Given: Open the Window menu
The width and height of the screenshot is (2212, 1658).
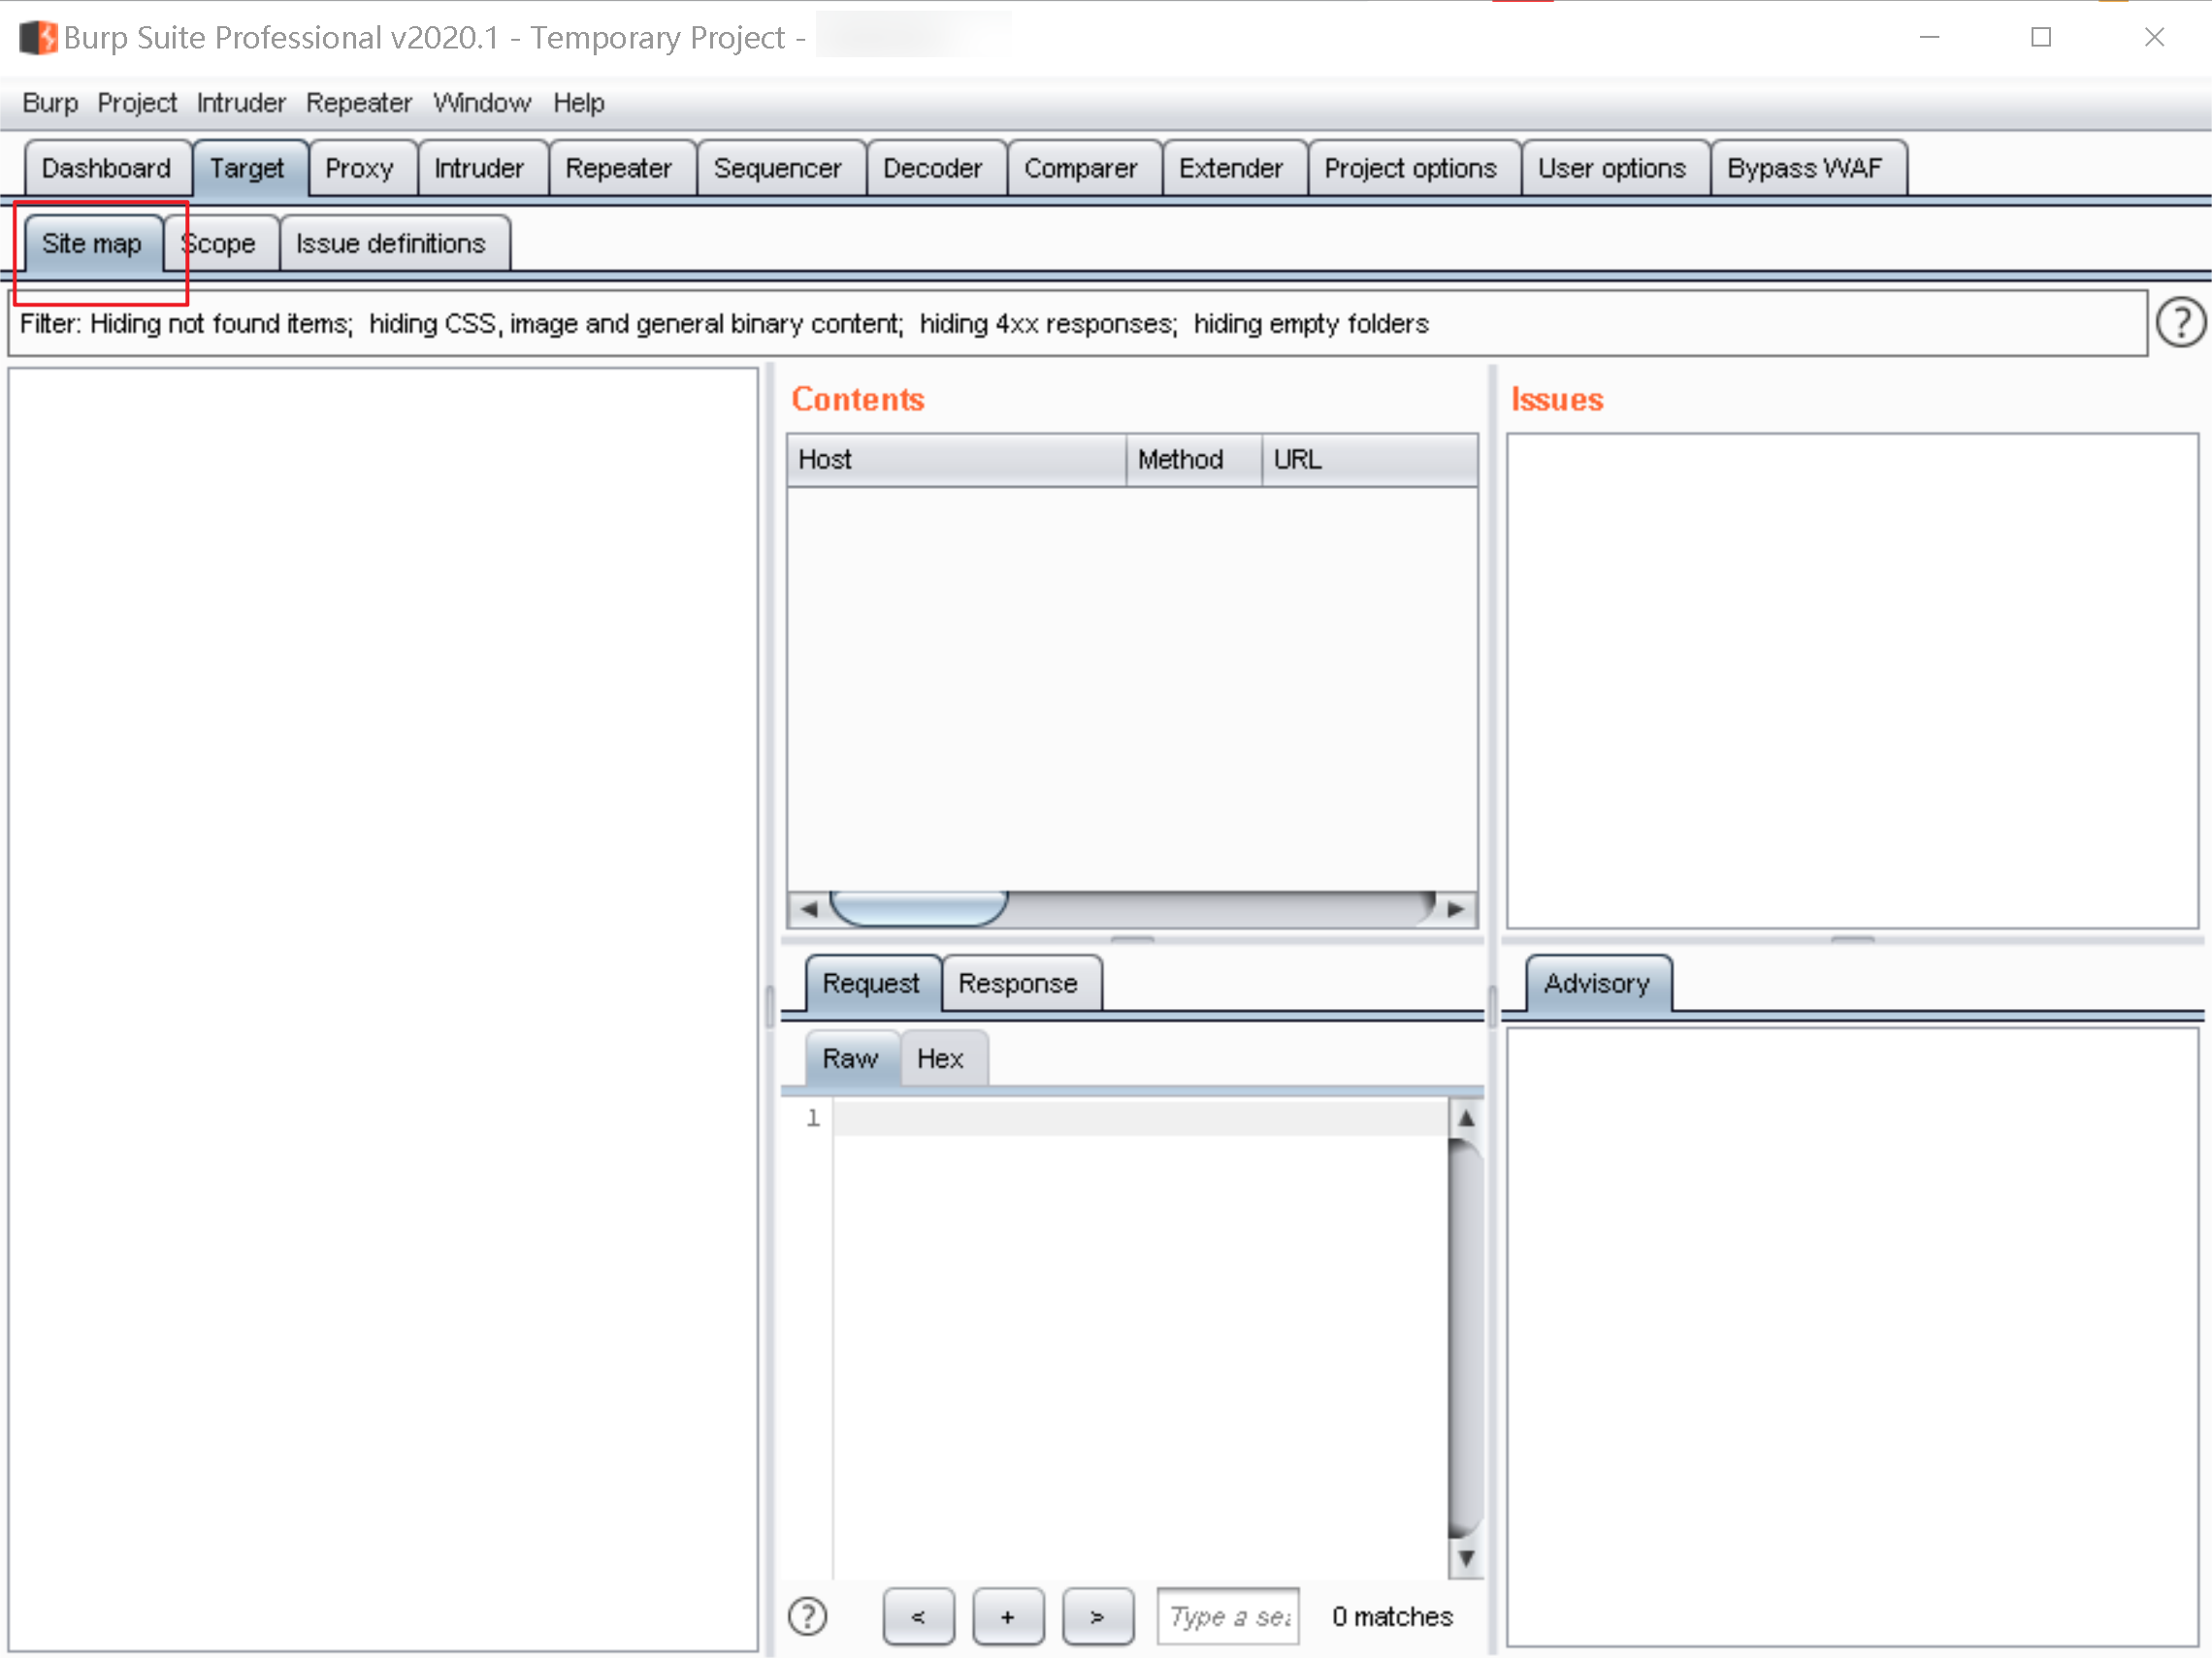Looking at the screenshot, I should (482, 102).
